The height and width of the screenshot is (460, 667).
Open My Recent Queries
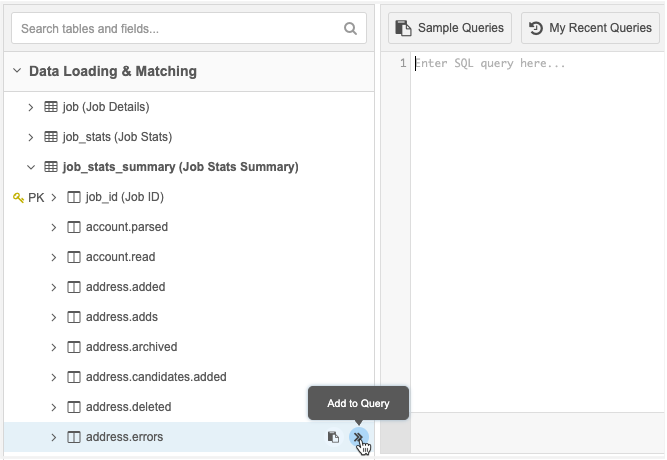pyautogui.click(x=590, y=28)
